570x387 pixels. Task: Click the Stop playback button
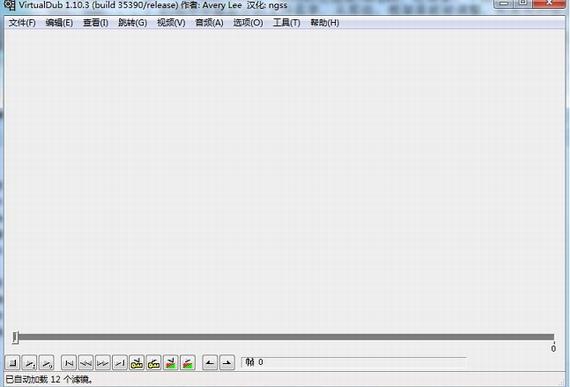[x=12, y=363]
